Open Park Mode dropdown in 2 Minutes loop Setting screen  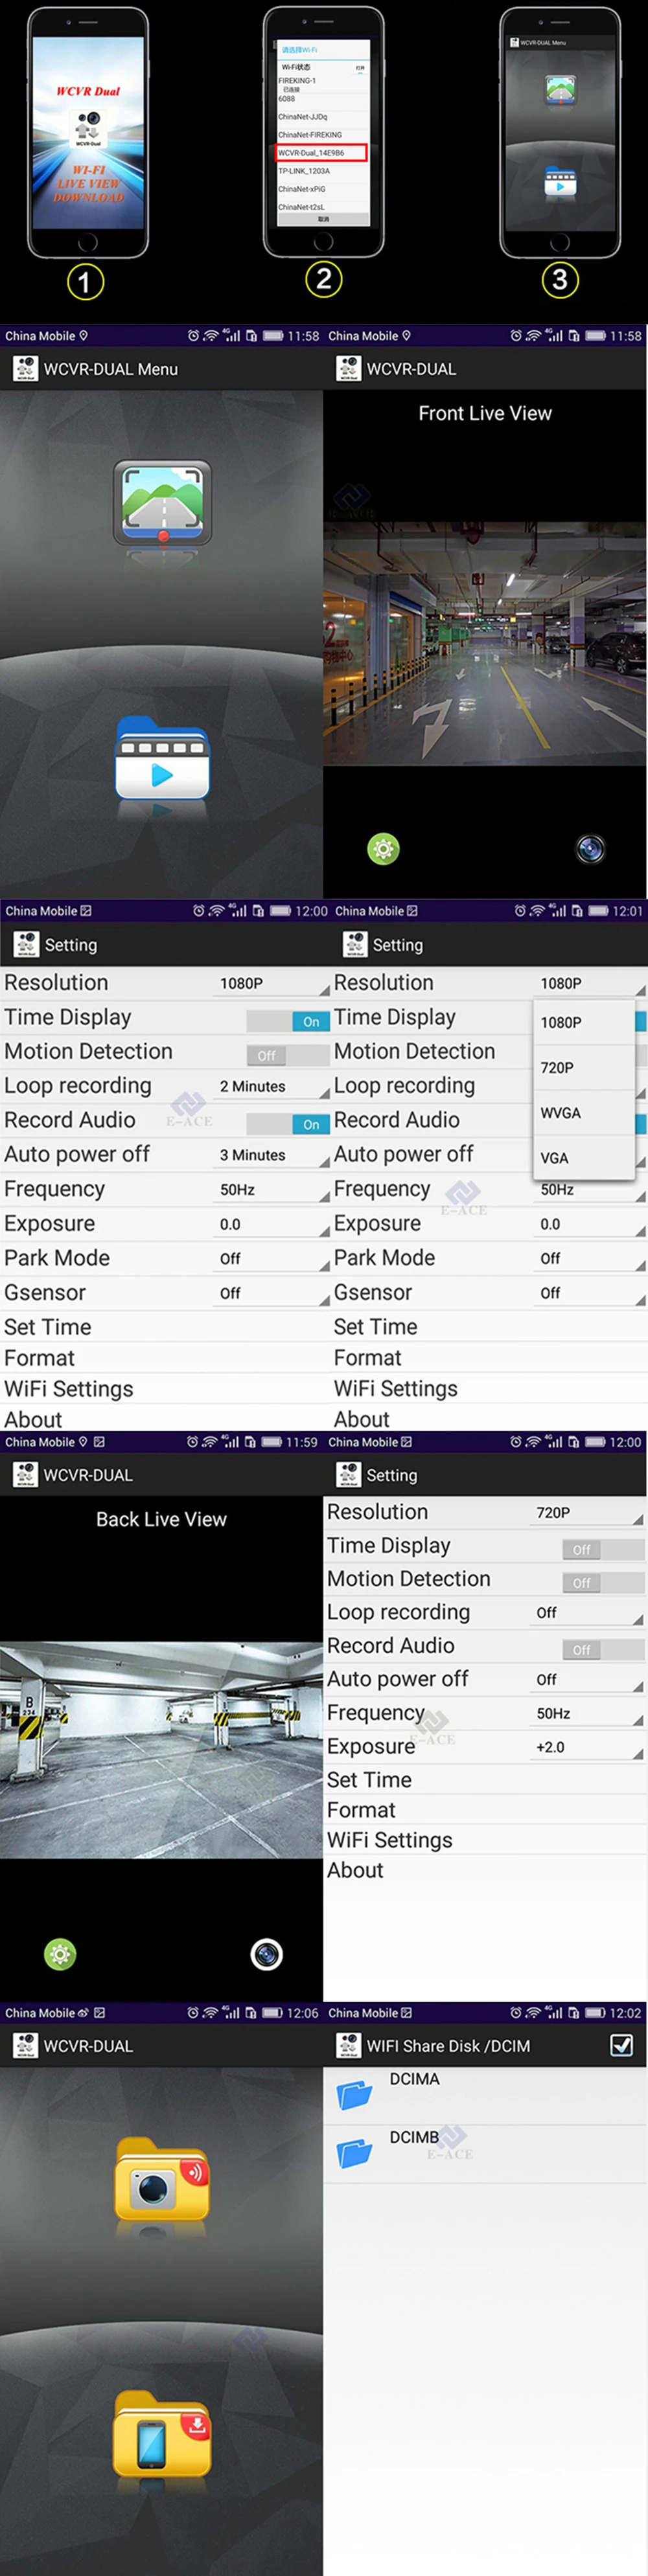click(x=272, y=1258)
